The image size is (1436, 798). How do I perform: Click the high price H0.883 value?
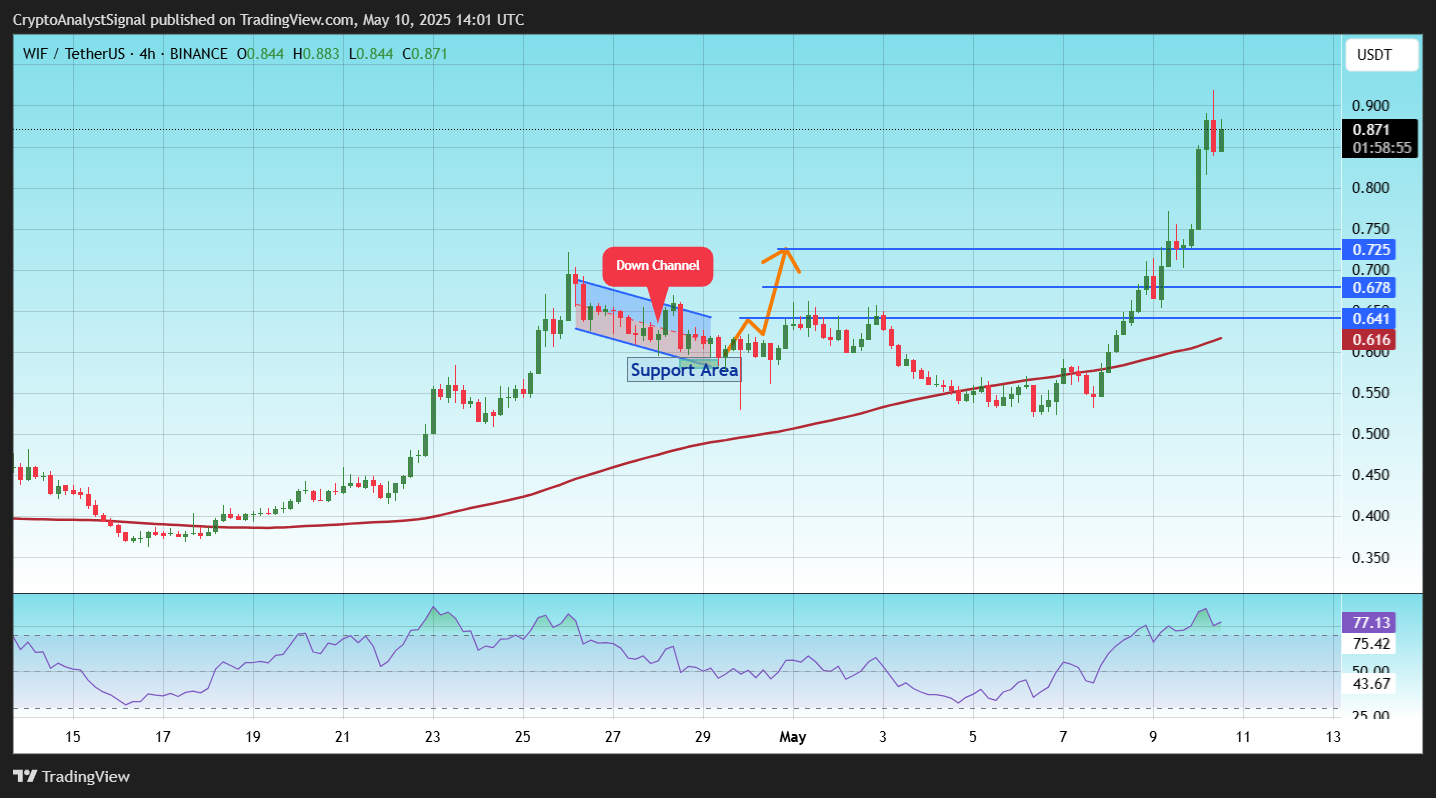pos(314,53)
